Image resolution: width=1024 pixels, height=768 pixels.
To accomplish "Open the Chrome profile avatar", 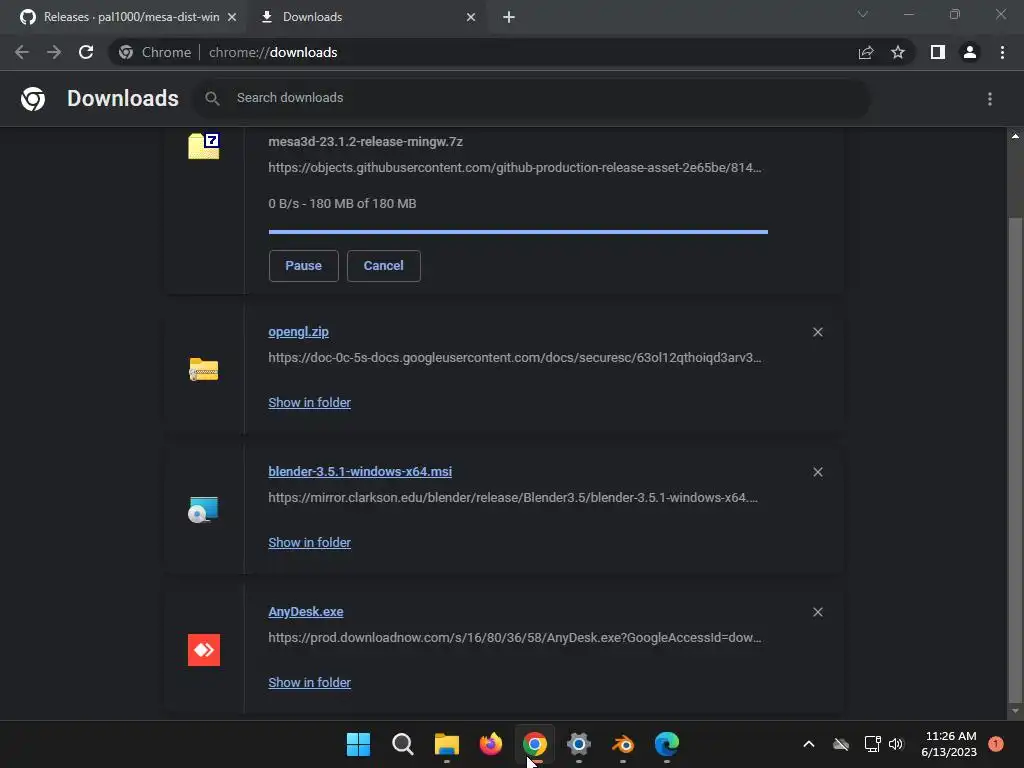I will (970, 52).
